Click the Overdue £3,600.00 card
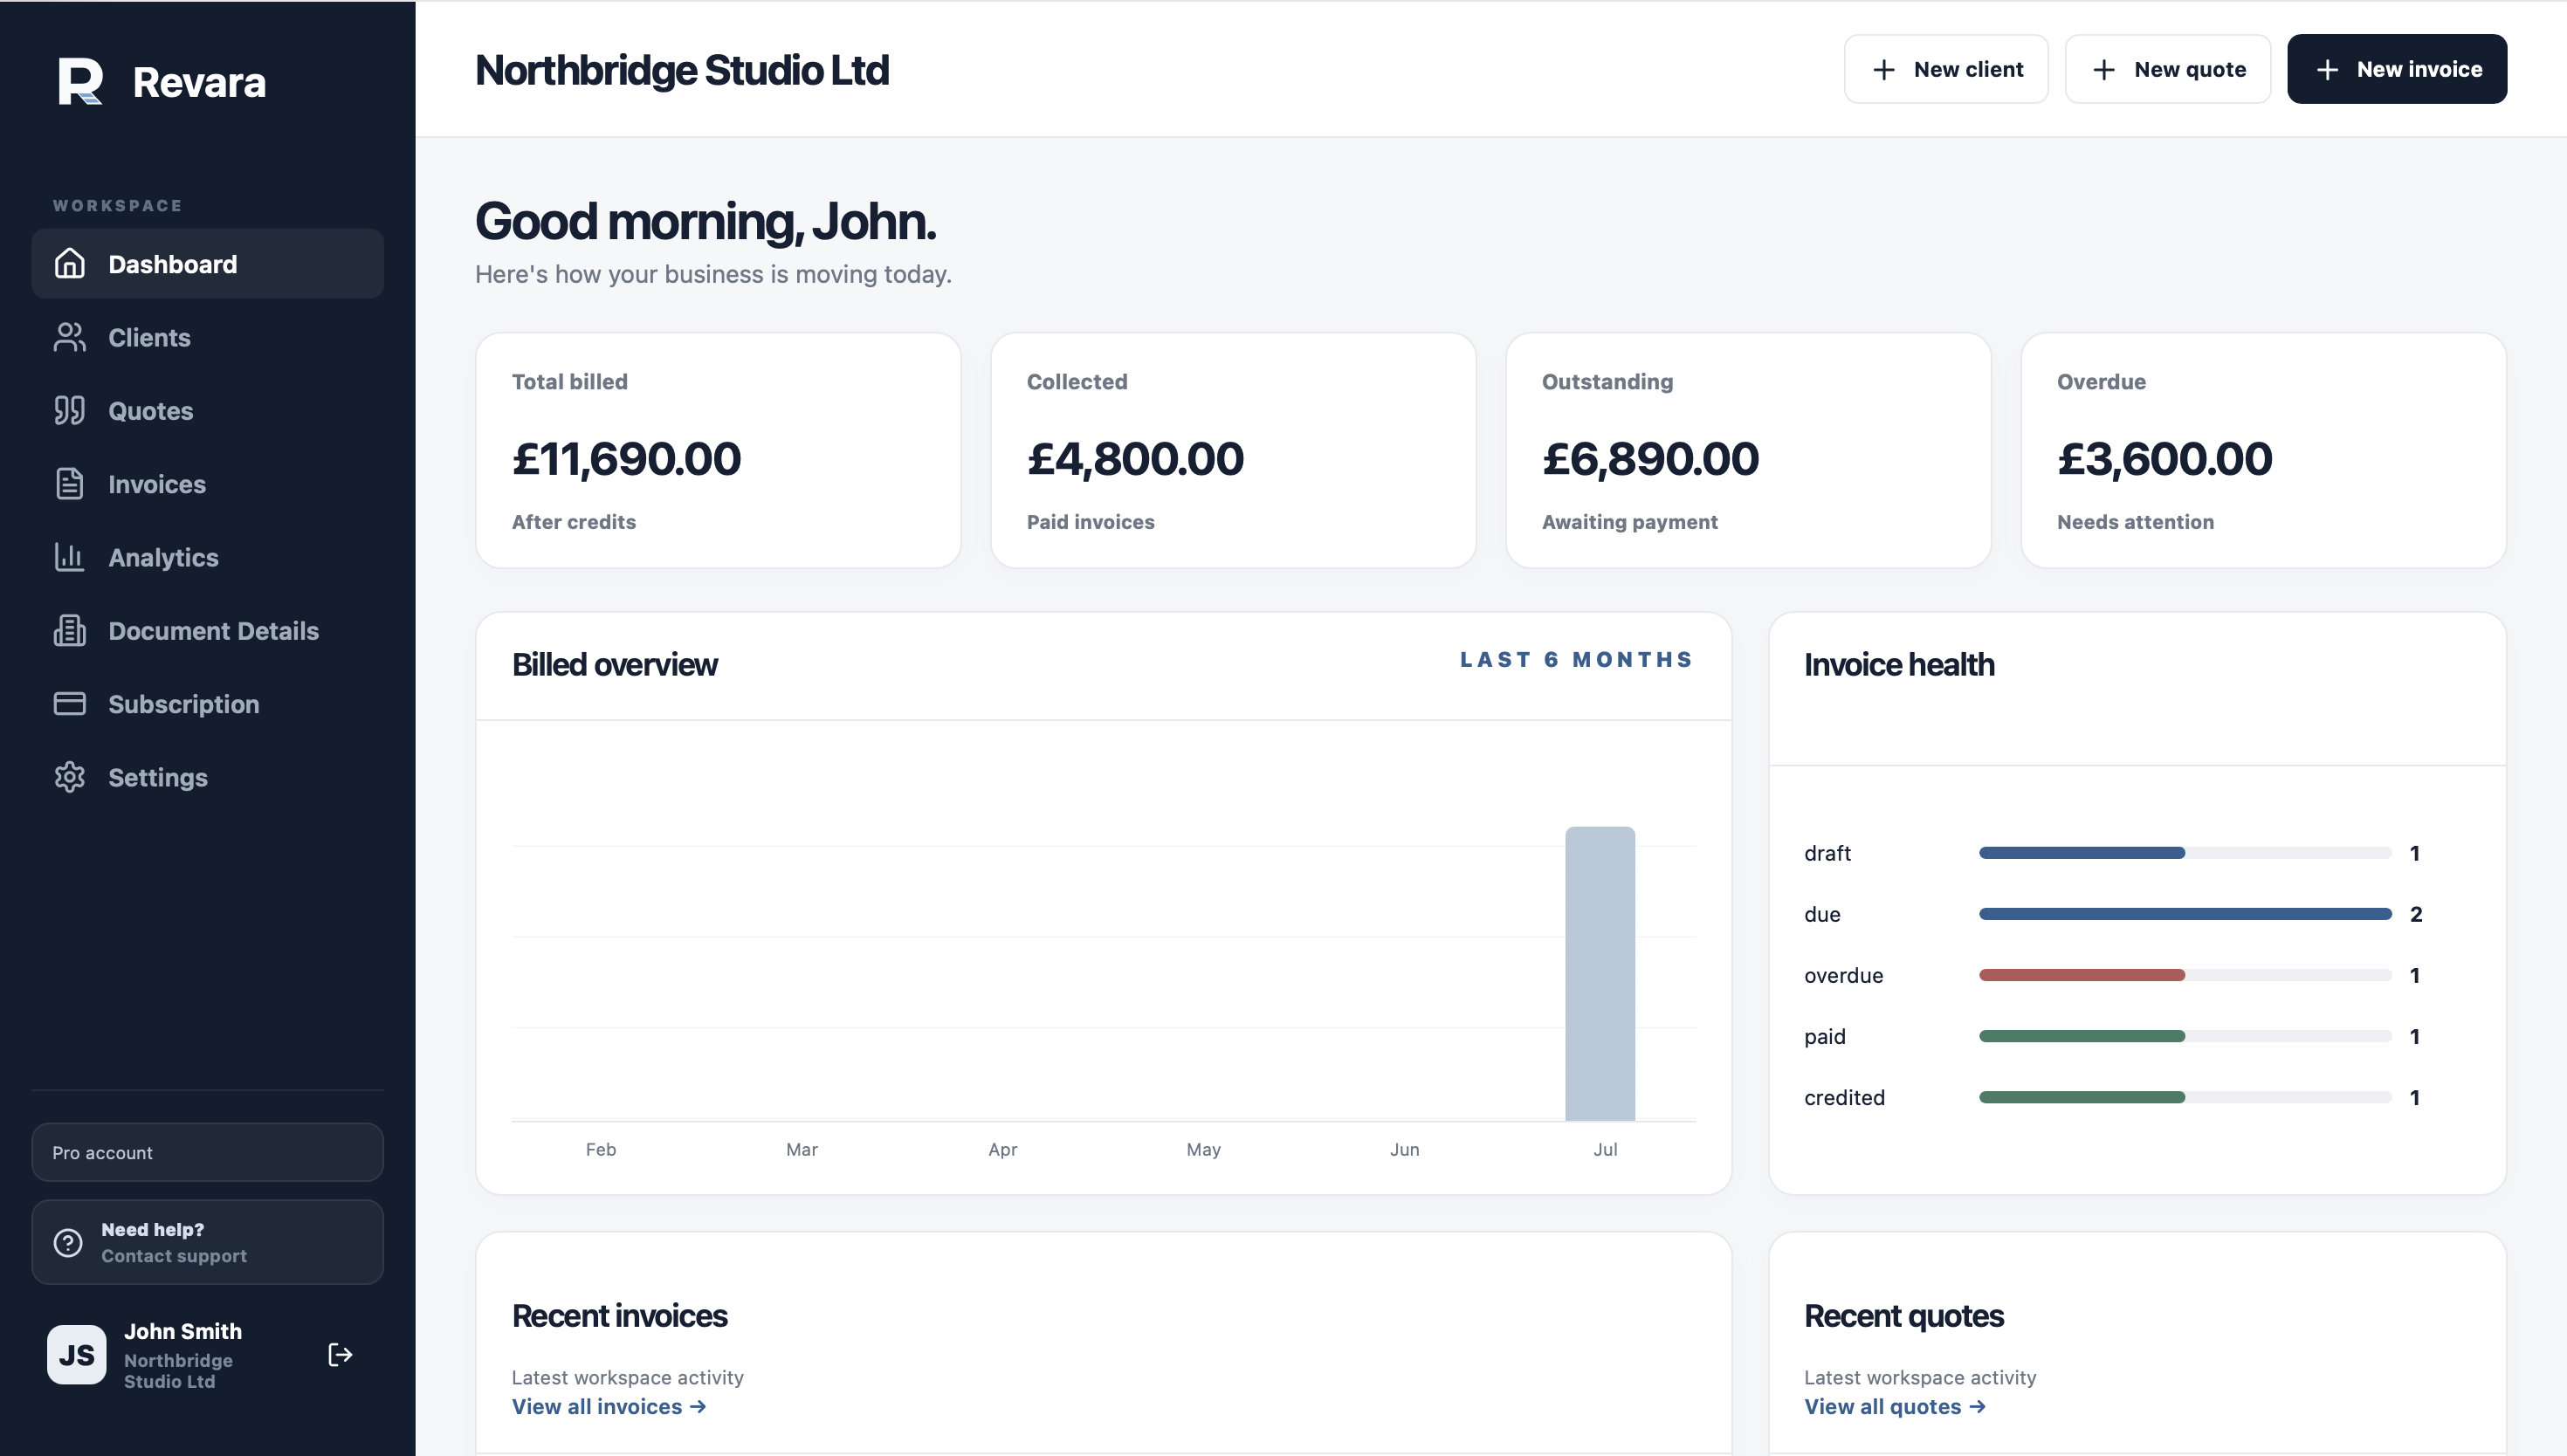The width and height of the screenshot is (2567, 1456). click(x=2263, y=450)
